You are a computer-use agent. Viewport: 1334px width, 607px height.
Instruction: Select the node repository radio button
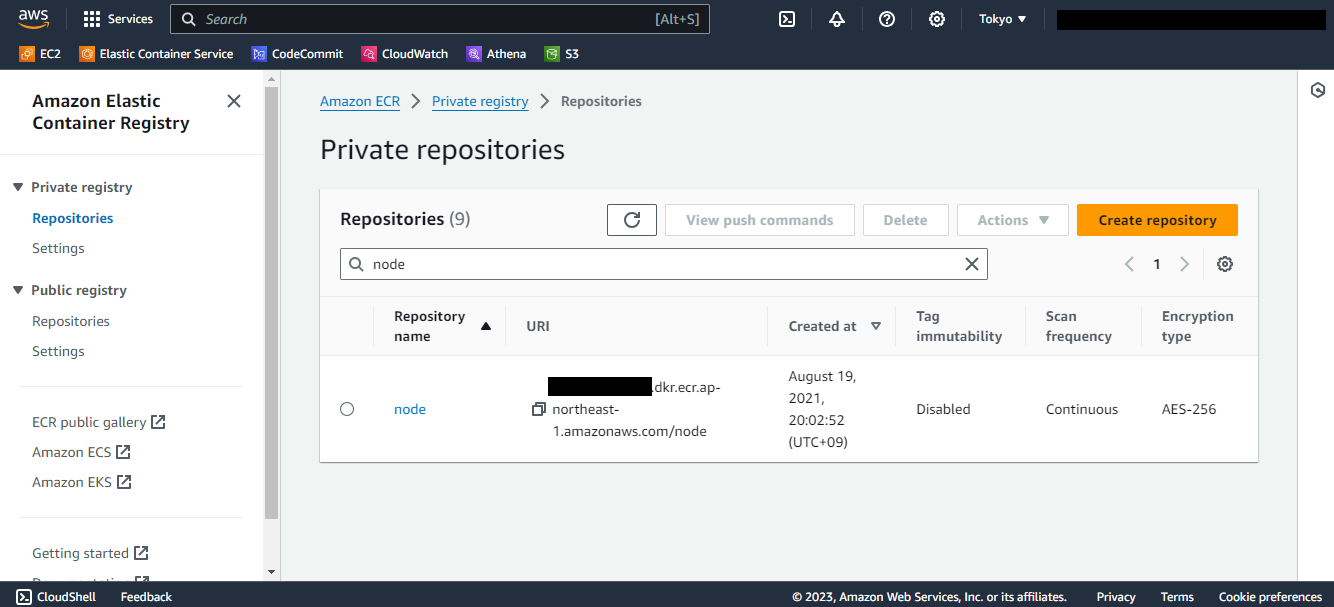coord(347,409)
